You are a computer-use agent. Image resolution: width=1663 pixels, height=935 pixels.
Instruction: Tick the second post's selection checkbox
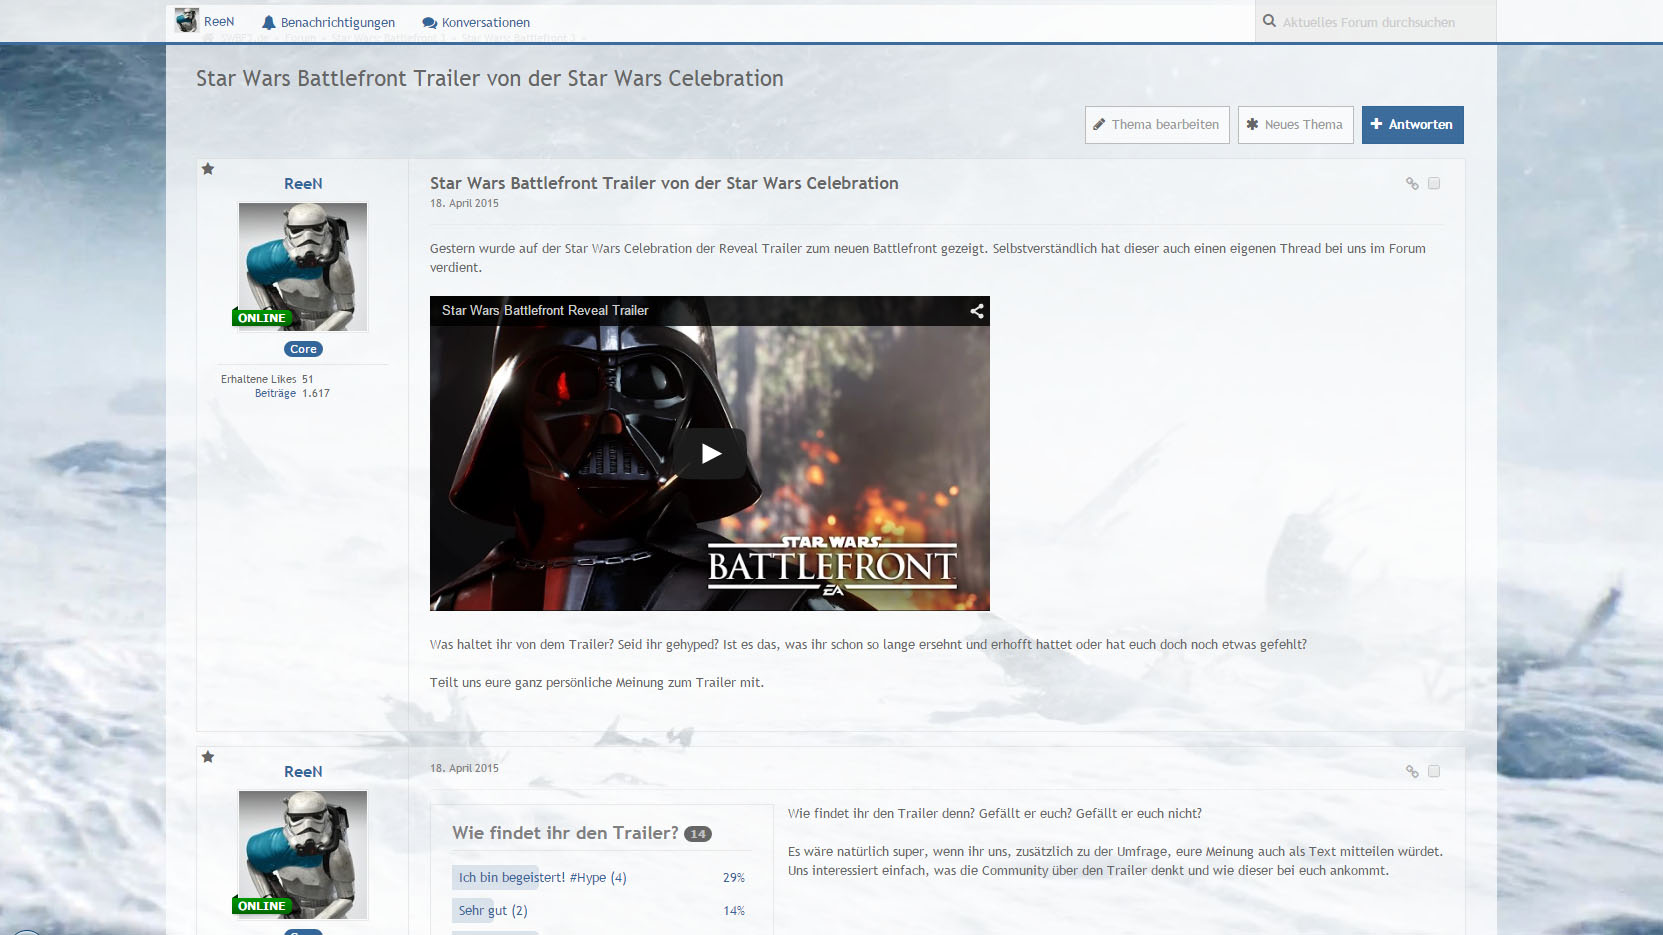[x=1434, y=771]
